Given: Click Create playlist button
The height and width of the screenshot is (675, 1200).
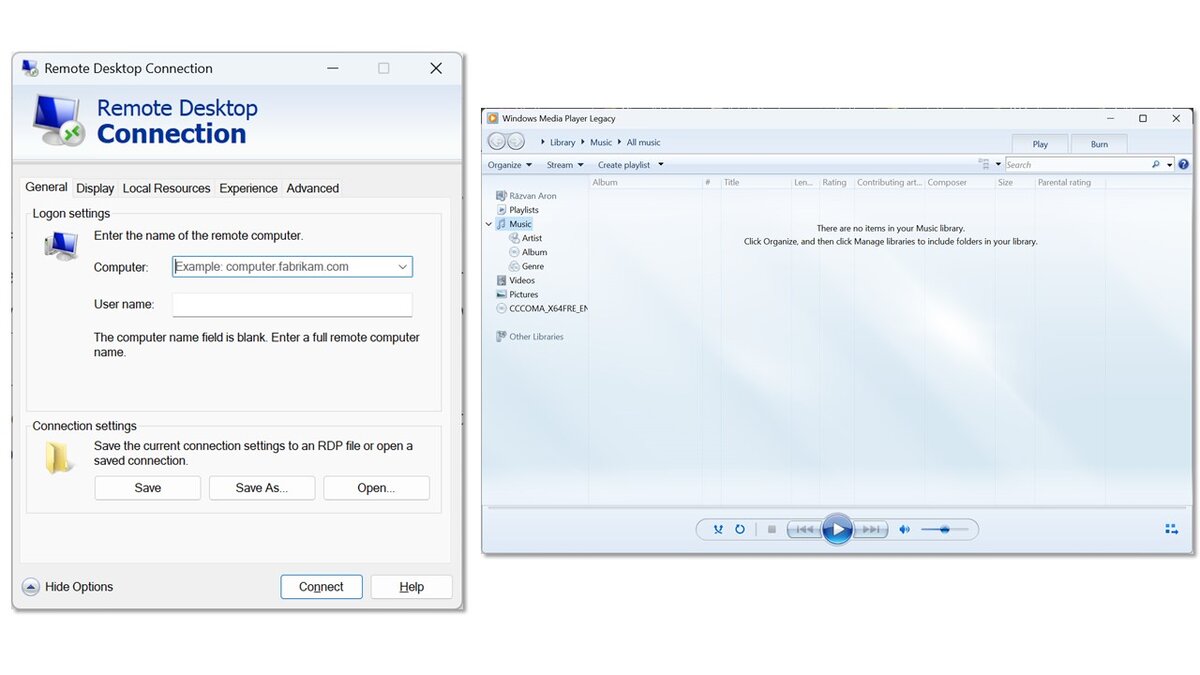Looking at the screenshot, I should pos(624,165).
